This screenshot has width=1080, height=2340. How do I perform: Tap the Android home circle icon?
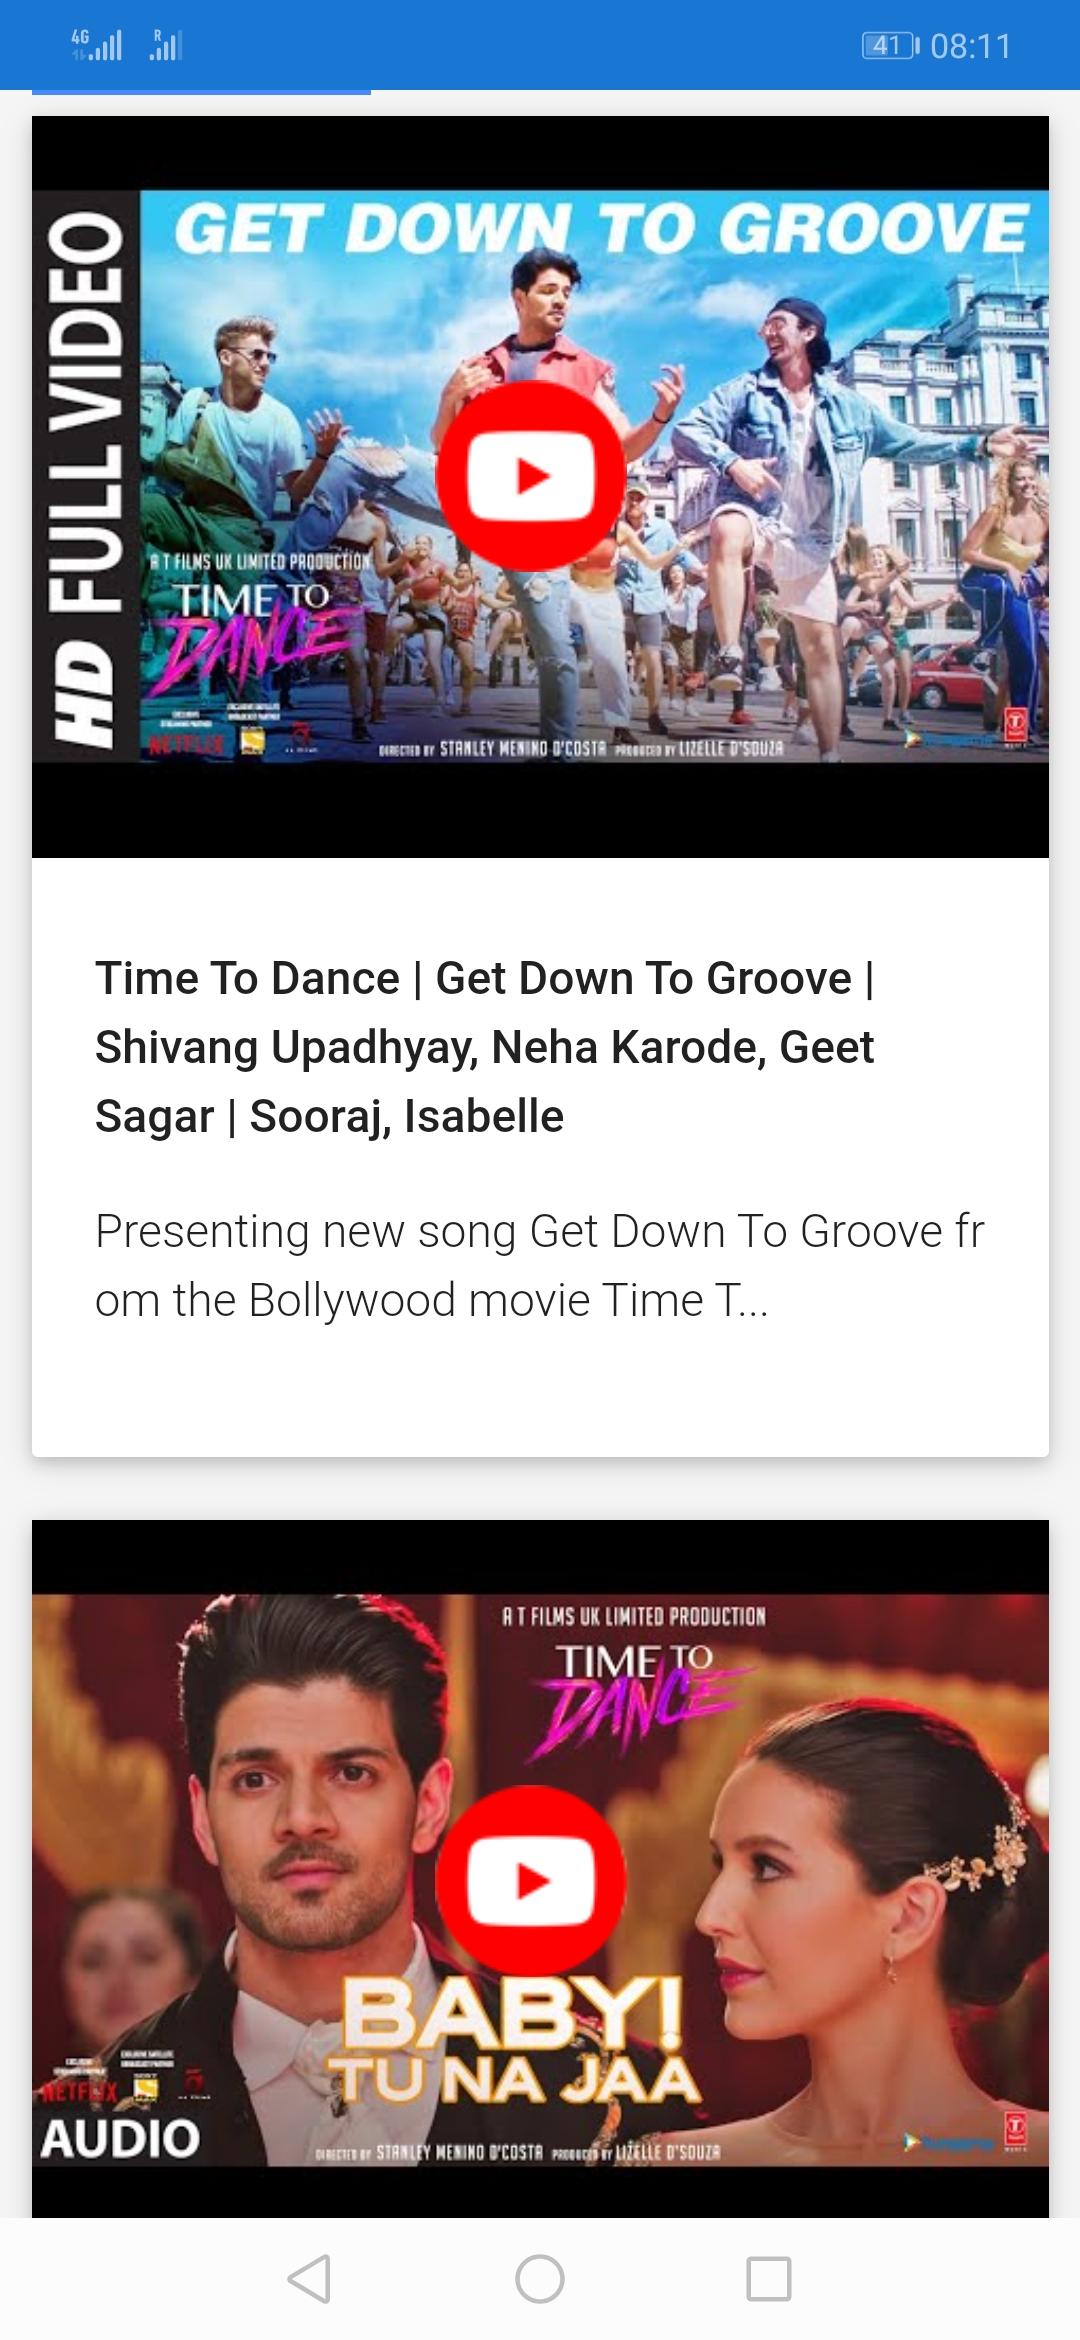pos(540,2279)
